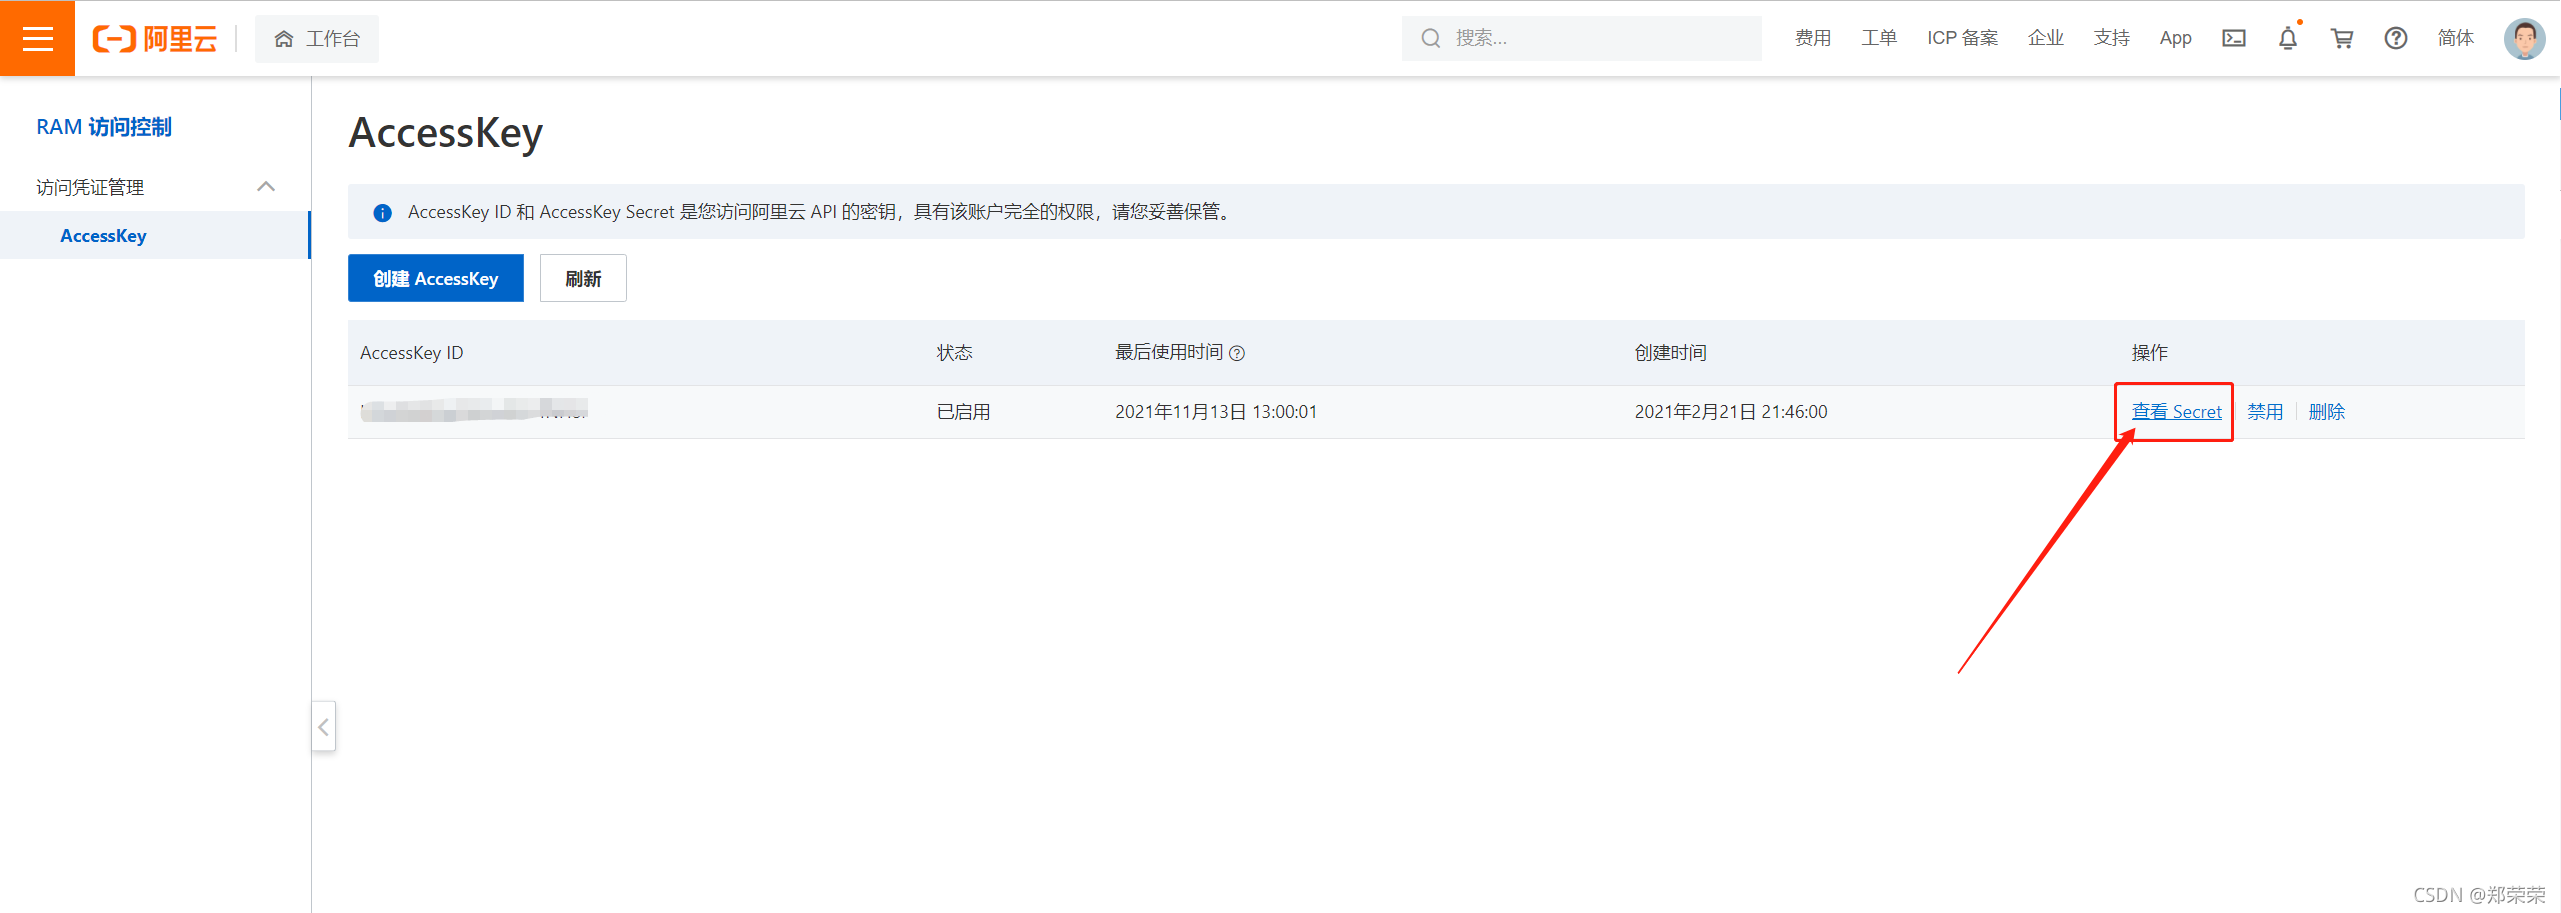Screen dimensions: 2561x913
Task: Click the search magnifier icon
Action: point(1431,38)
